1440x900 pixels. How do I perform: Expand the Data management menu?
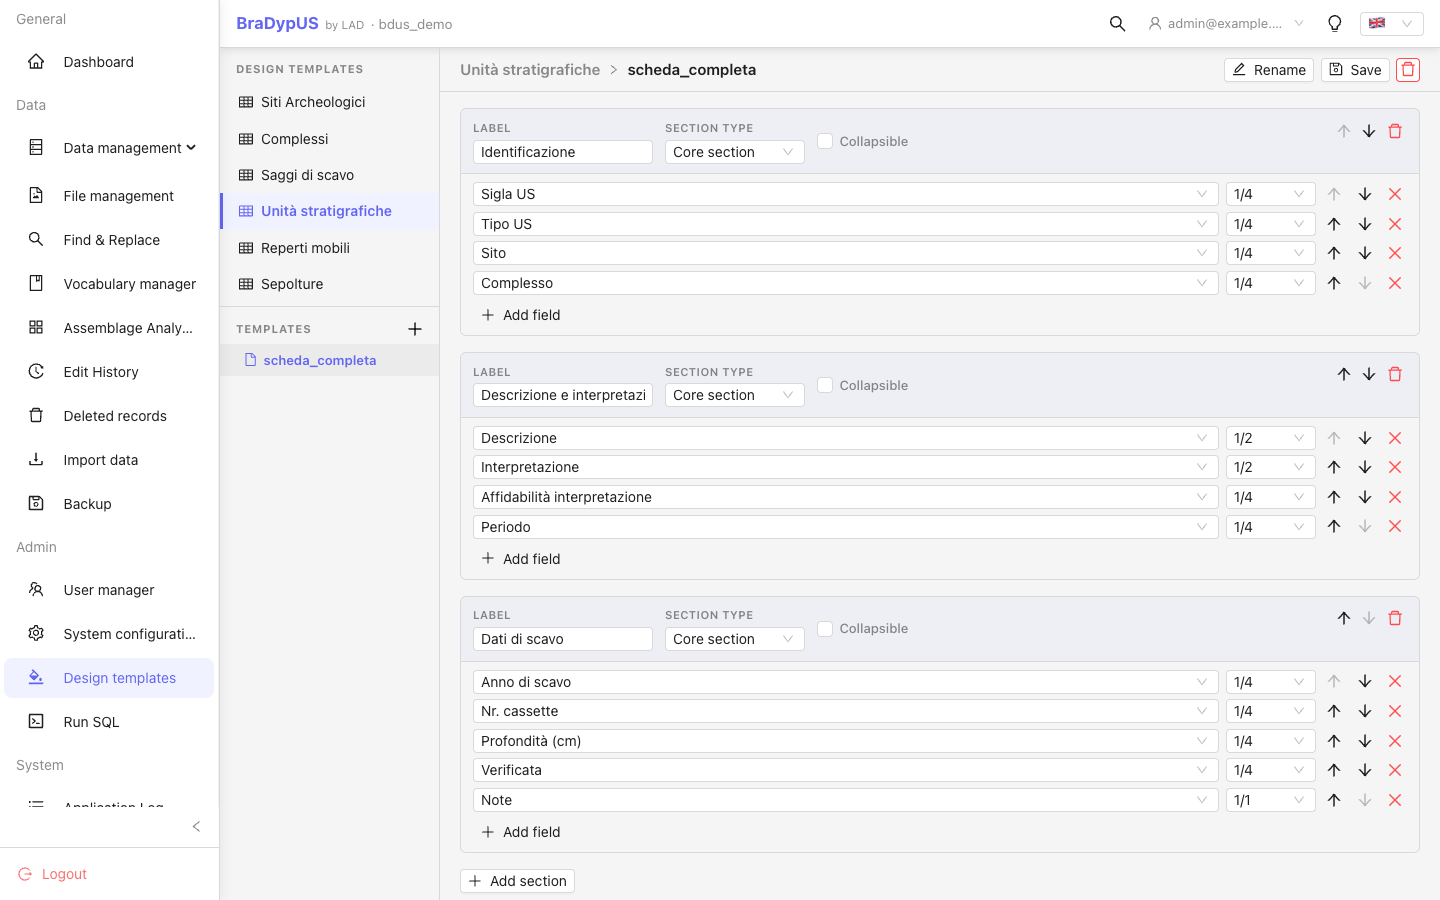(x=110, y=148)
